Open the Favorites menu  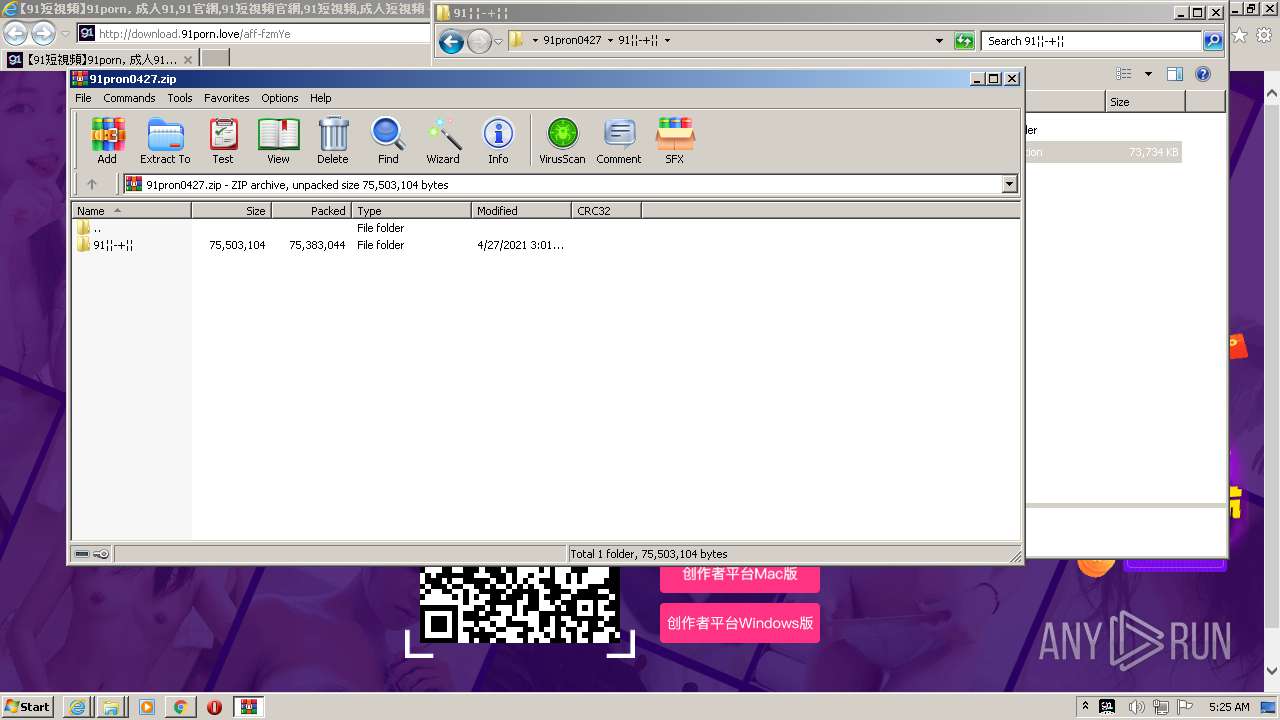(x=227, y=98)
